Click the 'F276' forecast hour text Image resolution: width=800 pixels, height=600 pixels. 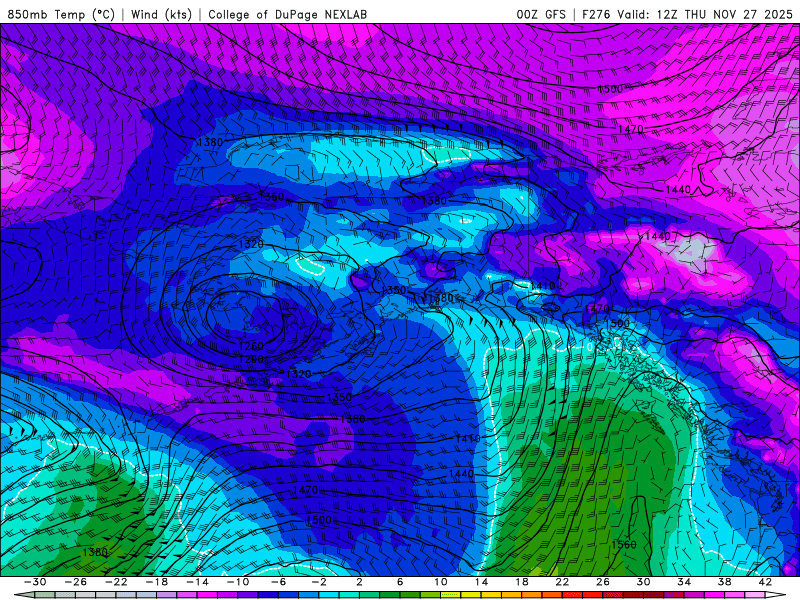[x=595, y=14]
